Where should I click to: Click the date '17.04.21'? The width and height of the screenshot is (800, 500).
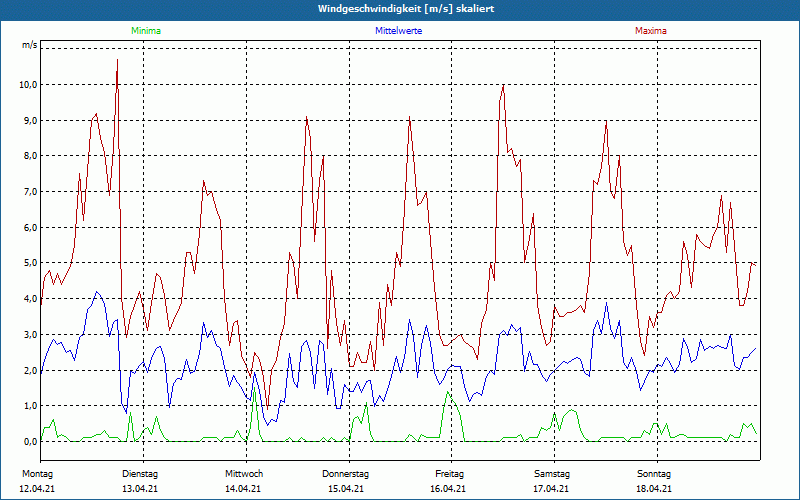tap(552, 489)
